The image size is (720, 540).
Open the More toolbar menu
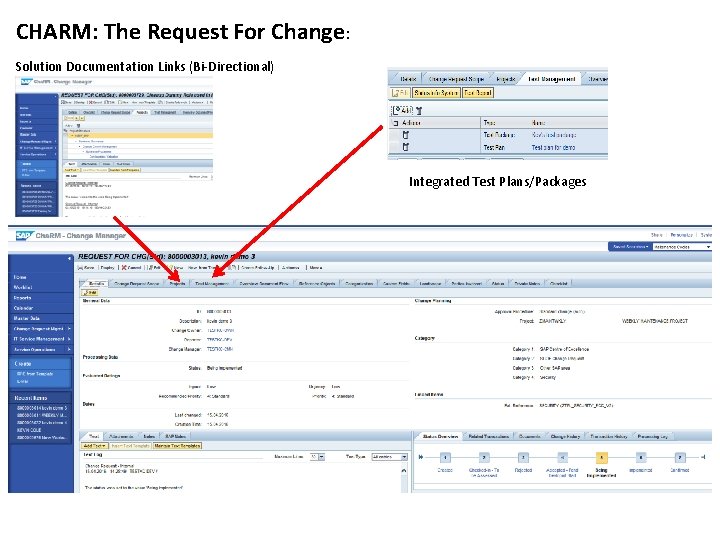tap(316, 267)
